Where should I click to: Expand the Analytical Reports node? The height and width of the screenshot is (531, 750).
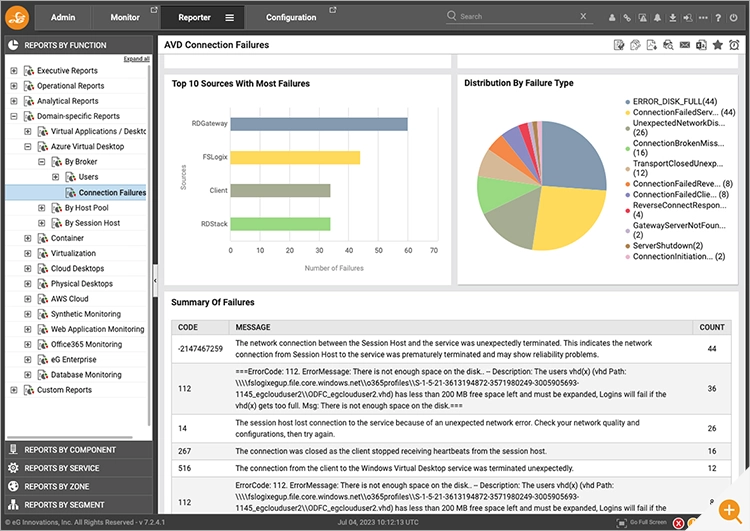14,101
